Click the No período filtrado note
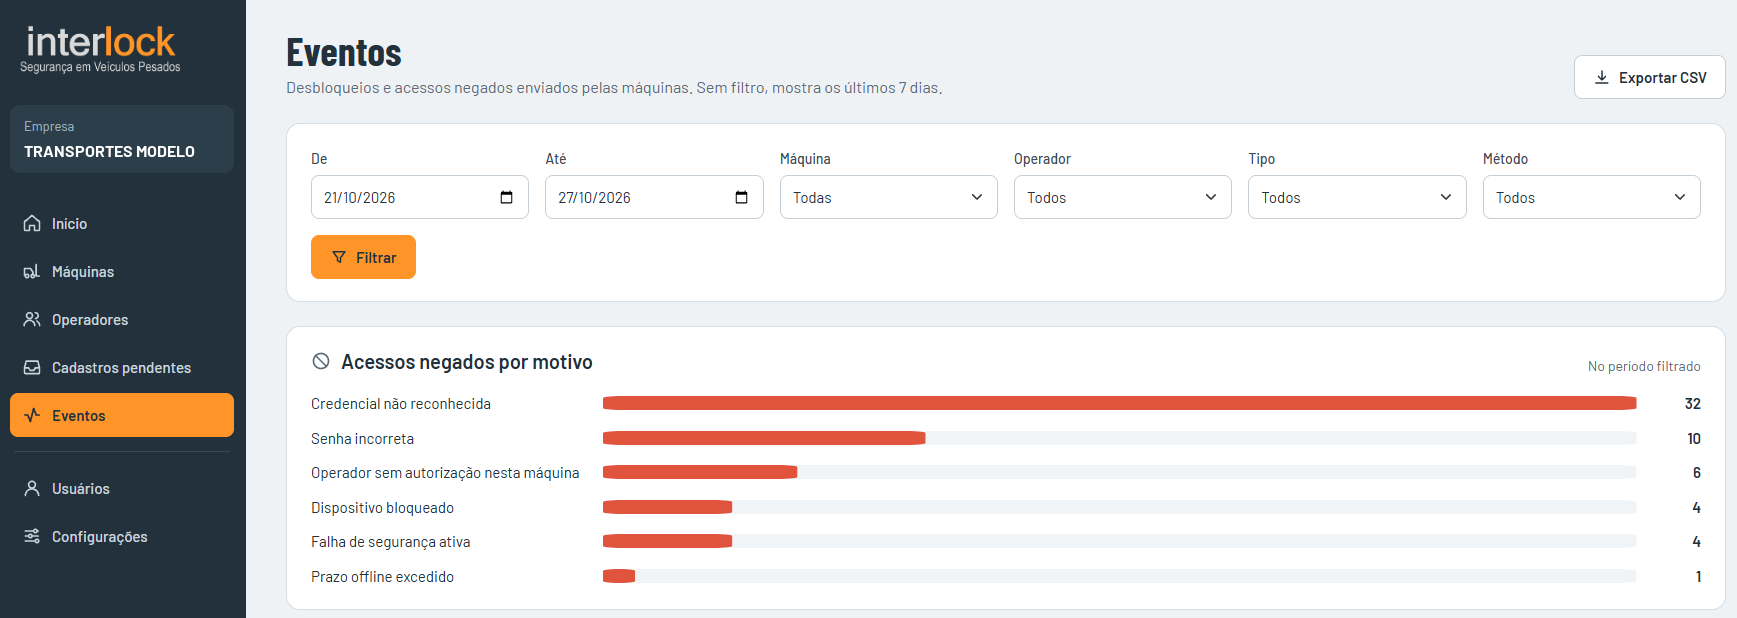1737x618 pixels. (x=1644, y=366)
